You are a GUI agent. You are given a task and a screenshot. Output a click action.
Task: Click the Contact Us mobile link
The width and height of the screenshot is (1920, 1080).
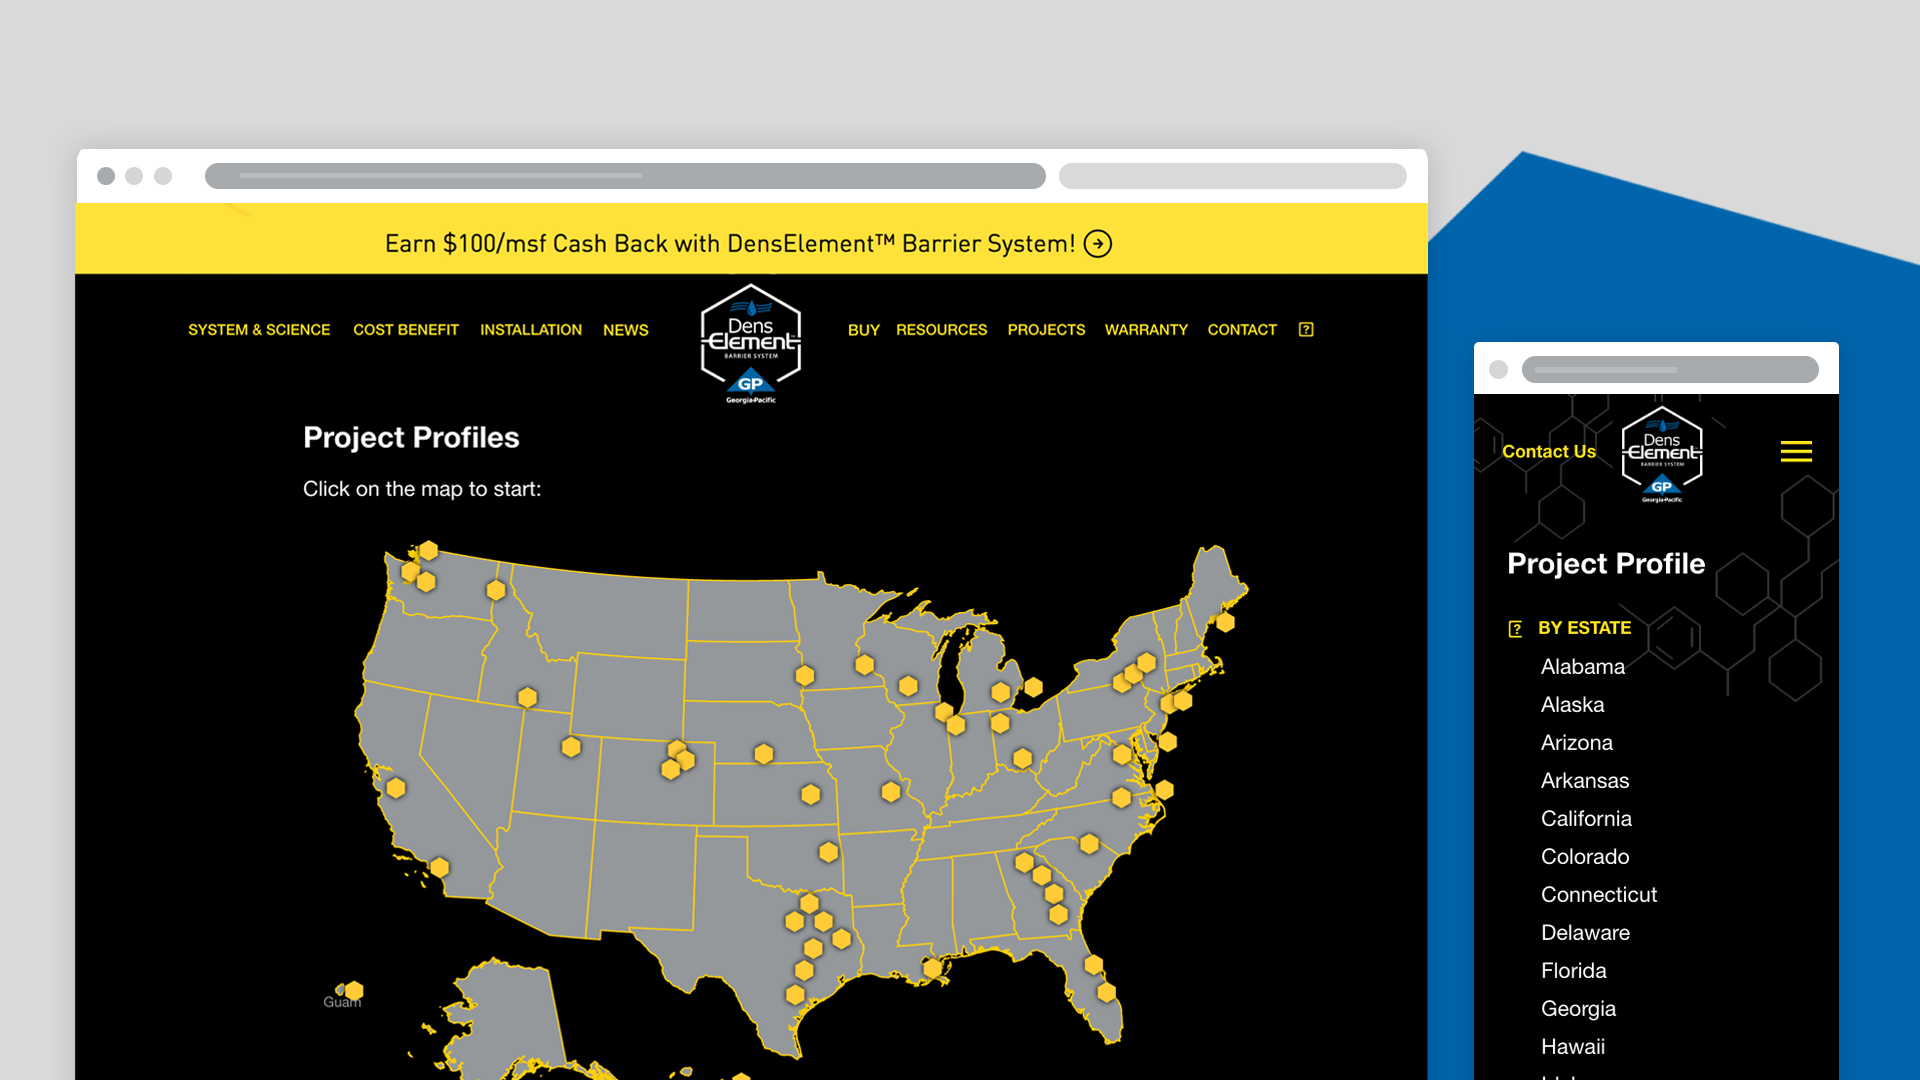(1549, 452)
